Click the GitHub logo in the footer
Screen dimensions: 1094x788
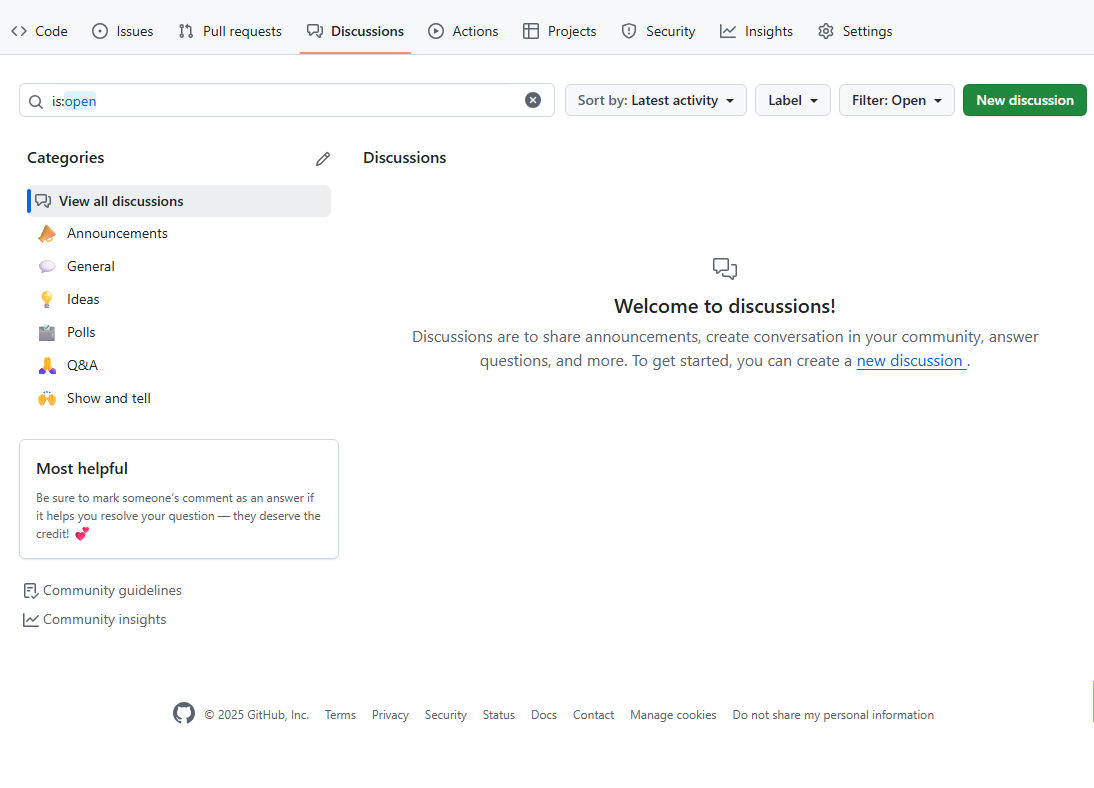[184, 714]
